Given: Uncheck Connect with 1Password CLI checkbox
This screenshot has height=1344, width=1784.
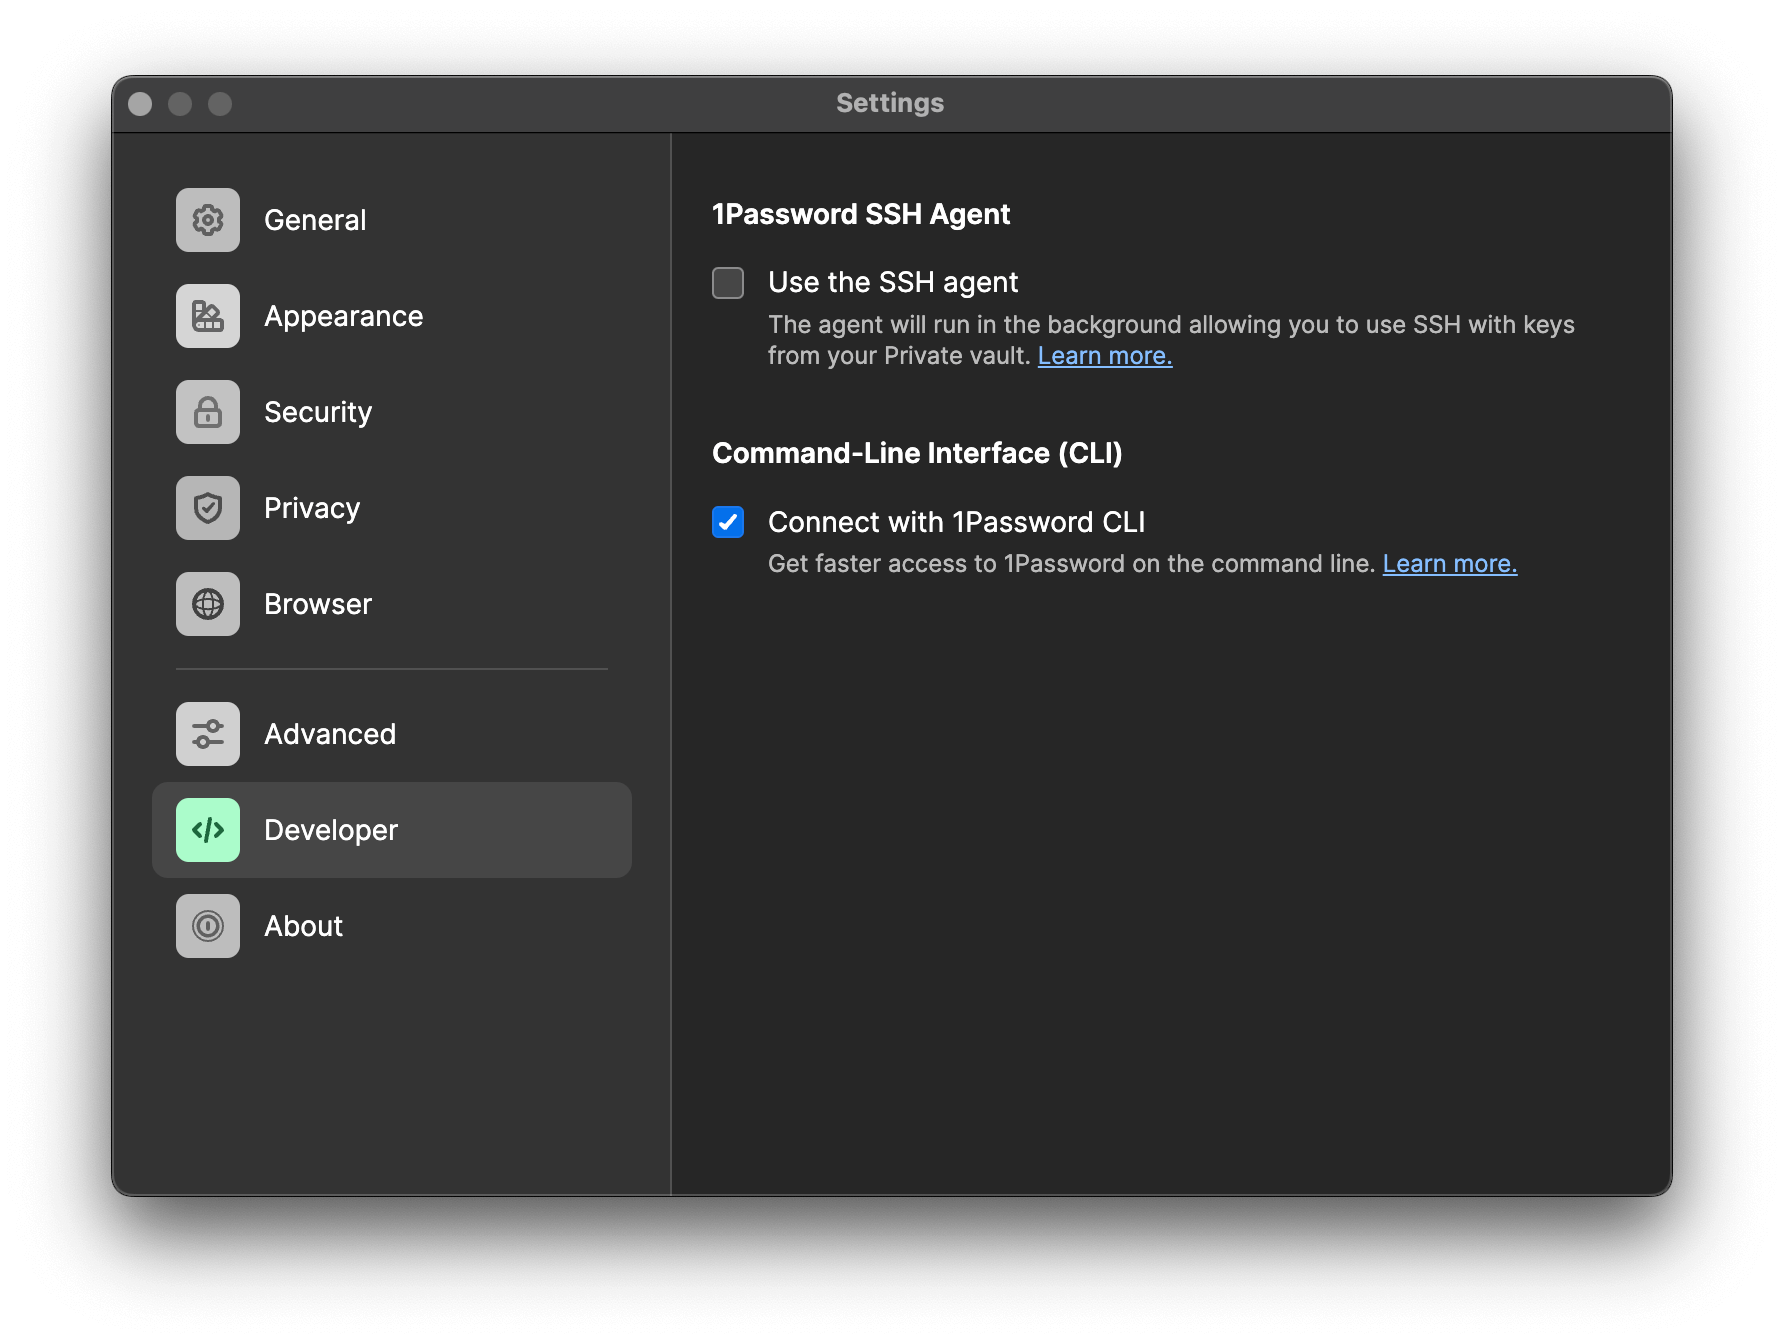Looking at the screenshot, I should pos(728,522).
